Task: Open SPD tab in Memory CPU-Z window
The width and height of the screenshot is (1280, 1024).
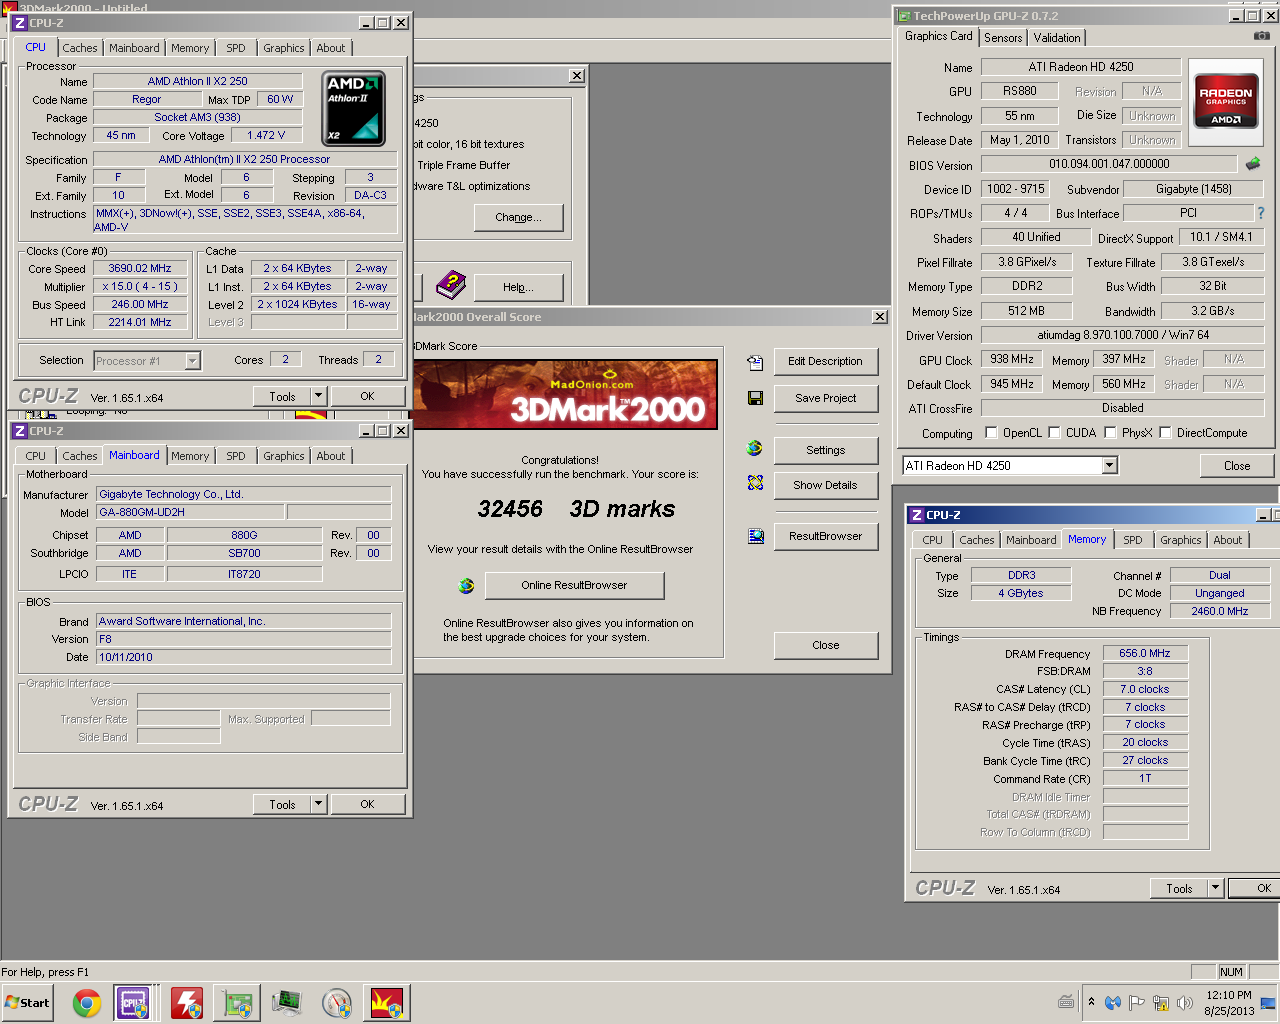Action: click(x=1133, y=540)
